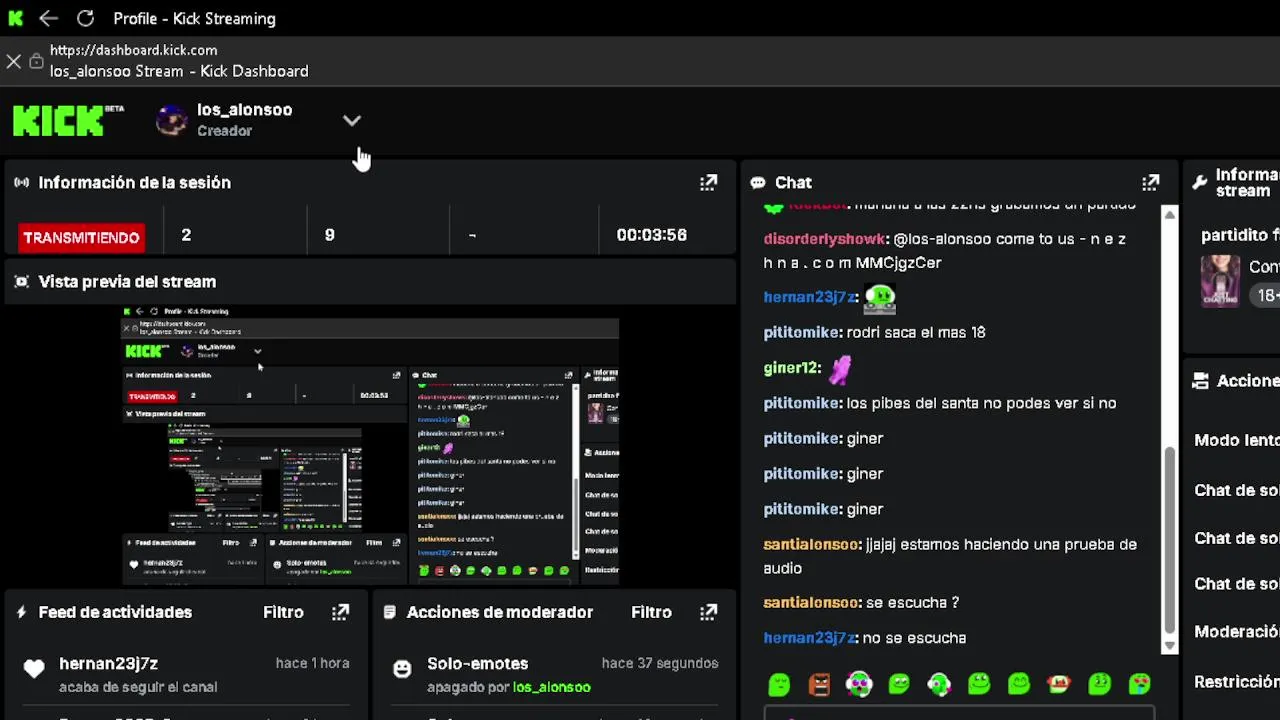Open hernan23j7z's name on 'no se escucha' message

(x=810, y=637)
